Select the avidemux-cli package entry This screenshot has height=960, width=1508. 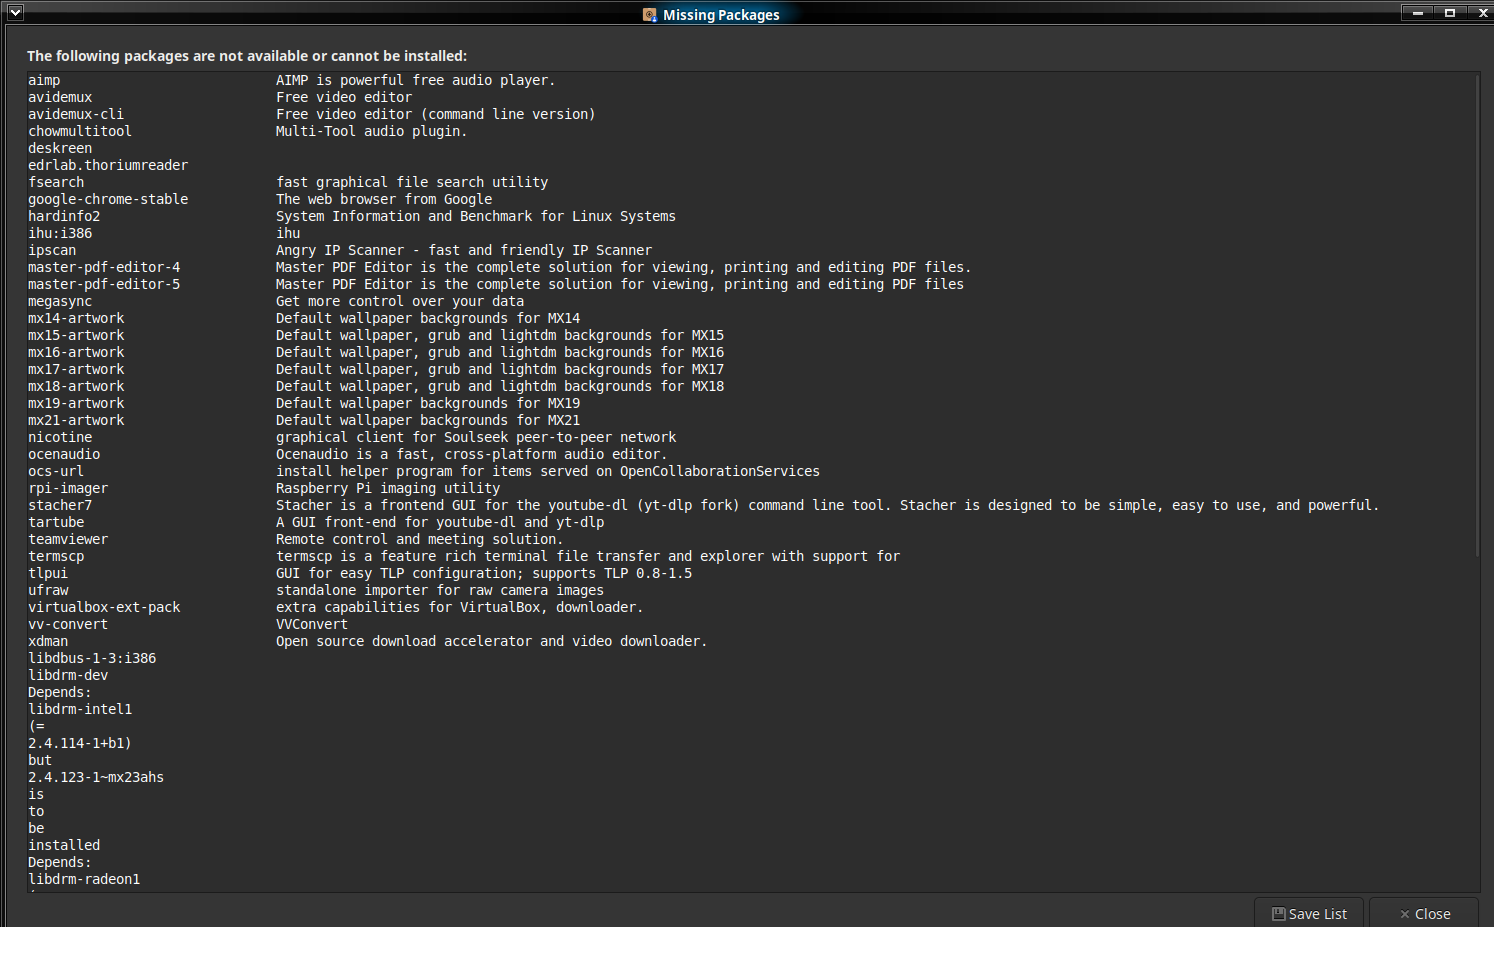click(76, 114)
